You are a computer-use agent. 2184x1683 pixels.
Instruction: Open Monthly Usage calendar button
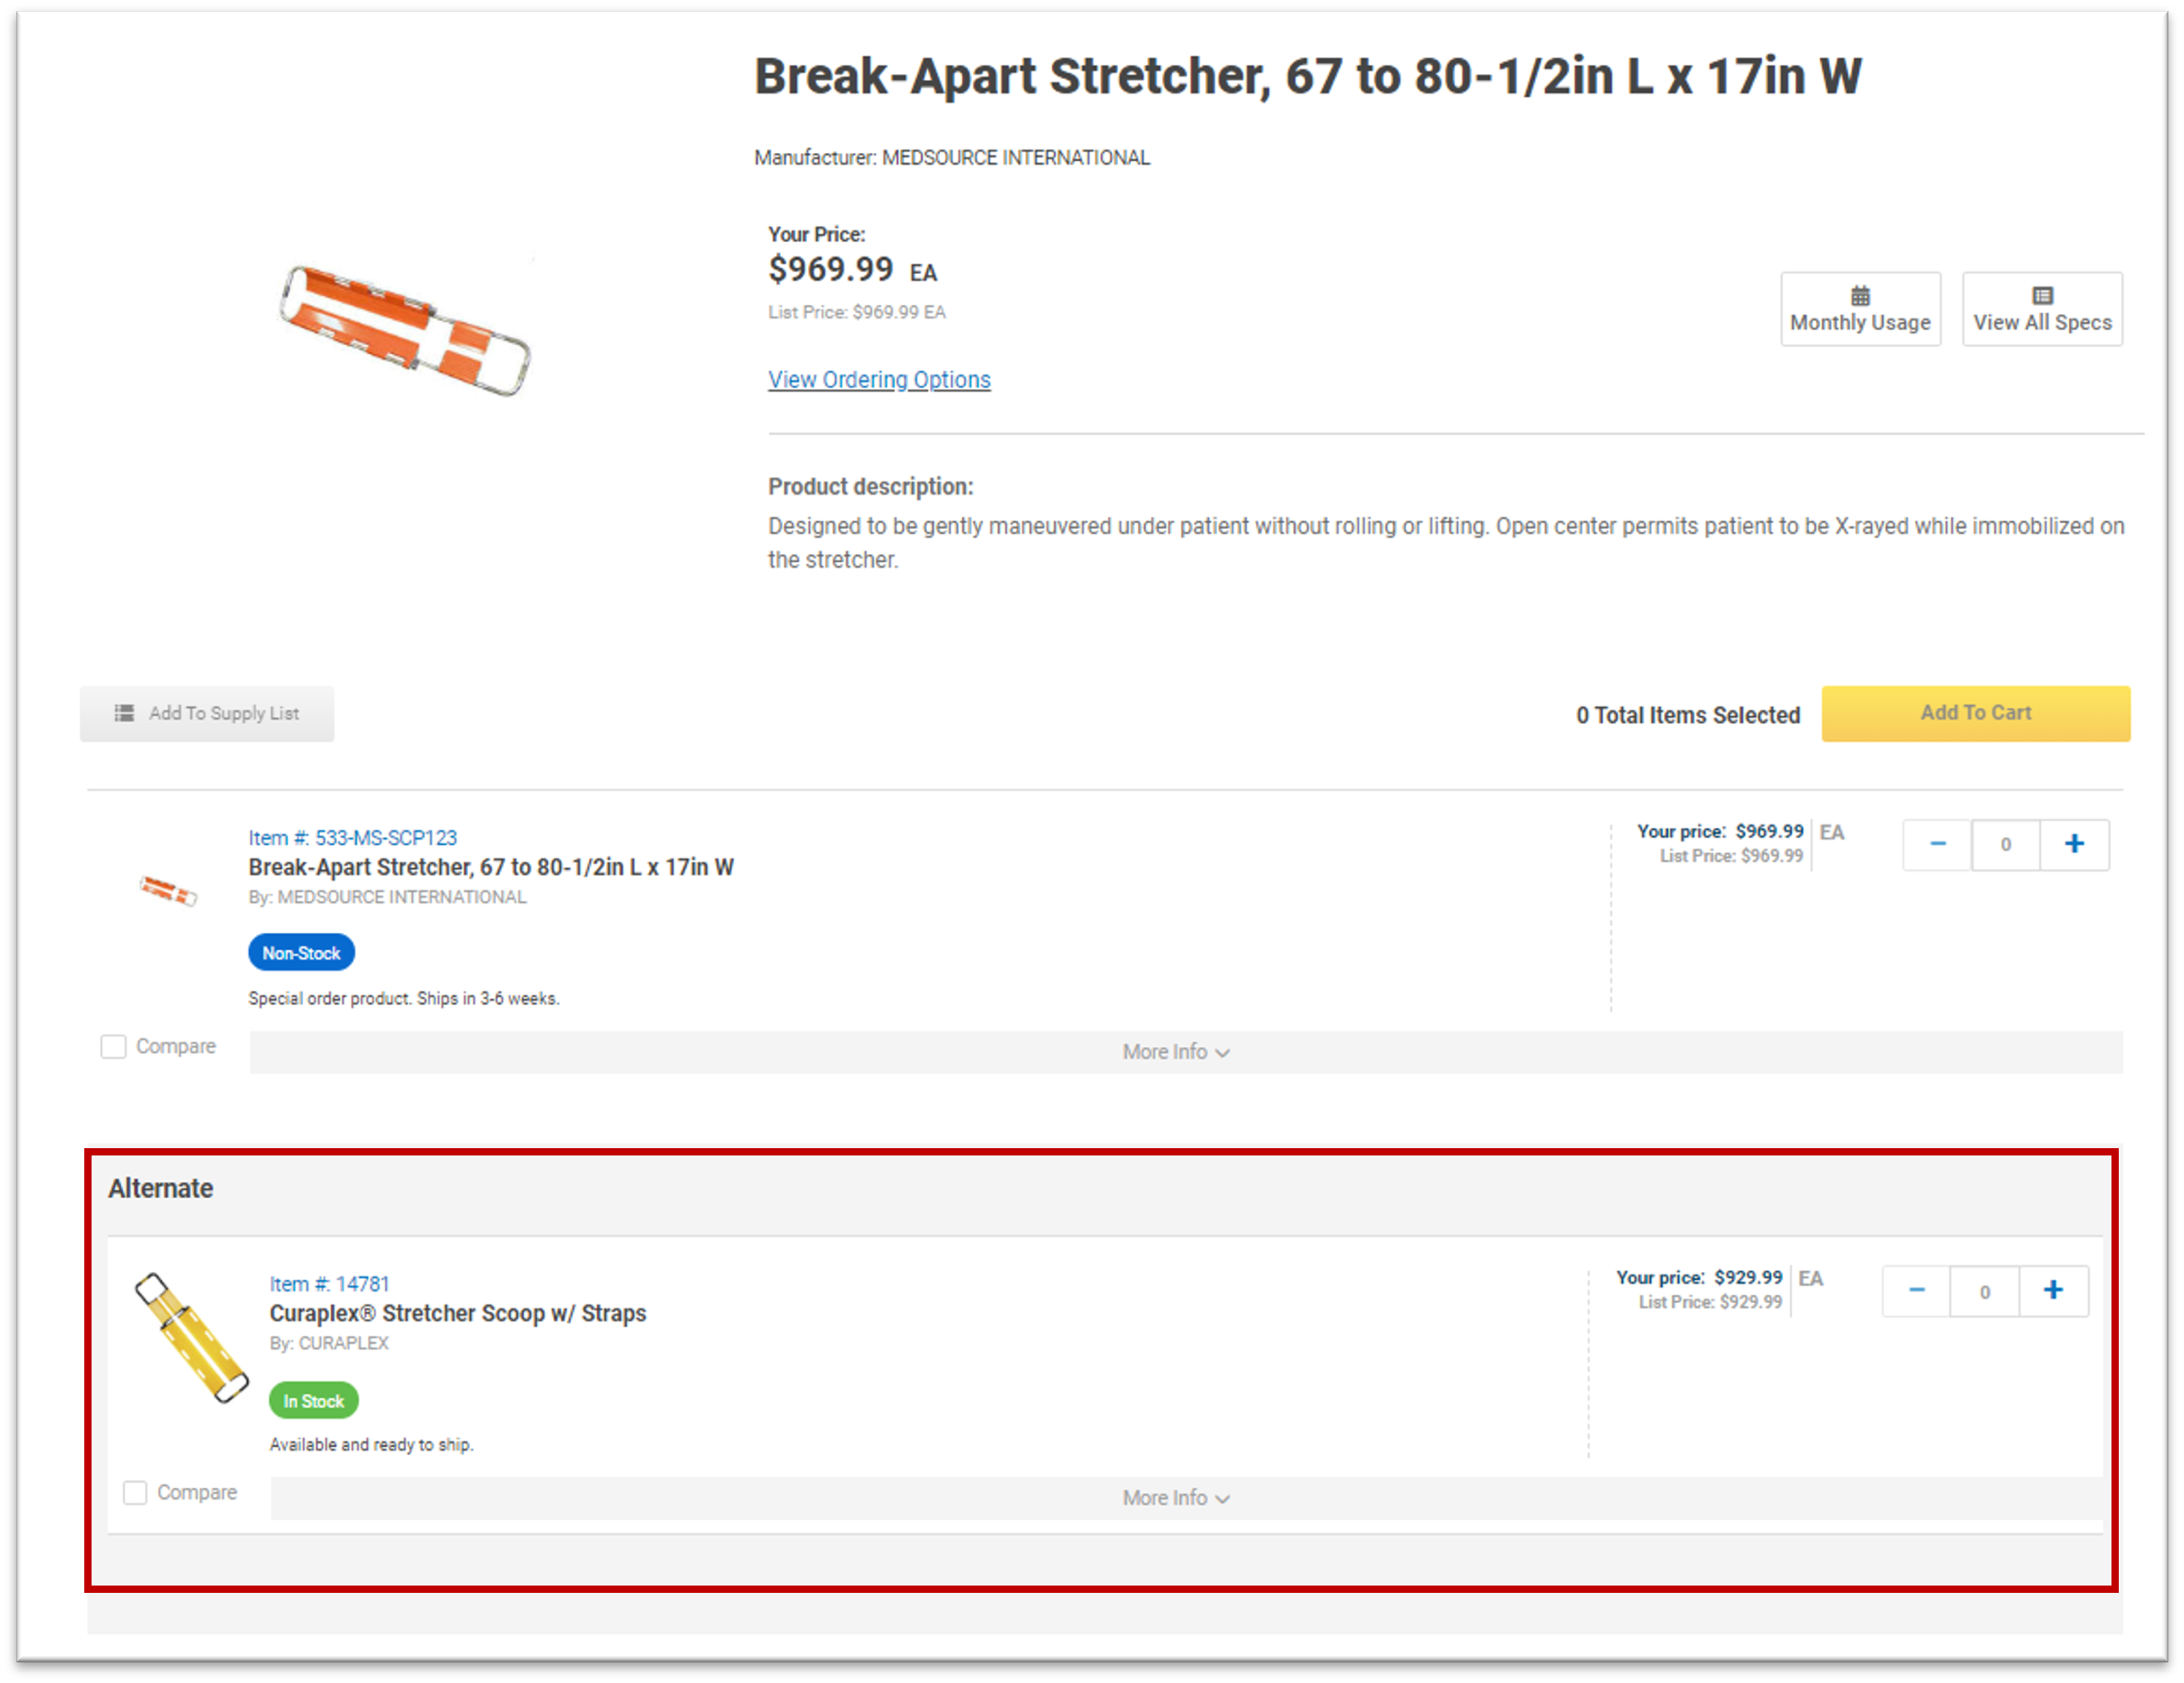coord(1859,309)
